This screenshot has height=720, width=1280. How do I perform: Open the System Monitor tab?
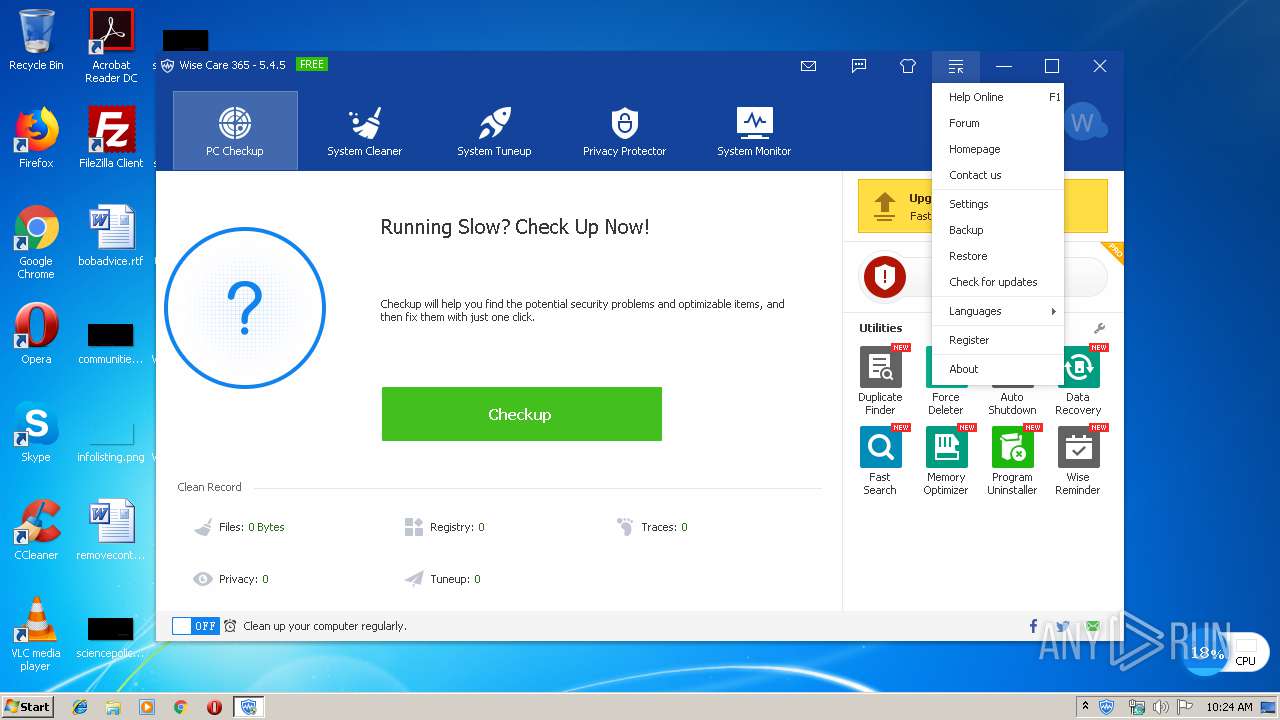coord(754,130)
